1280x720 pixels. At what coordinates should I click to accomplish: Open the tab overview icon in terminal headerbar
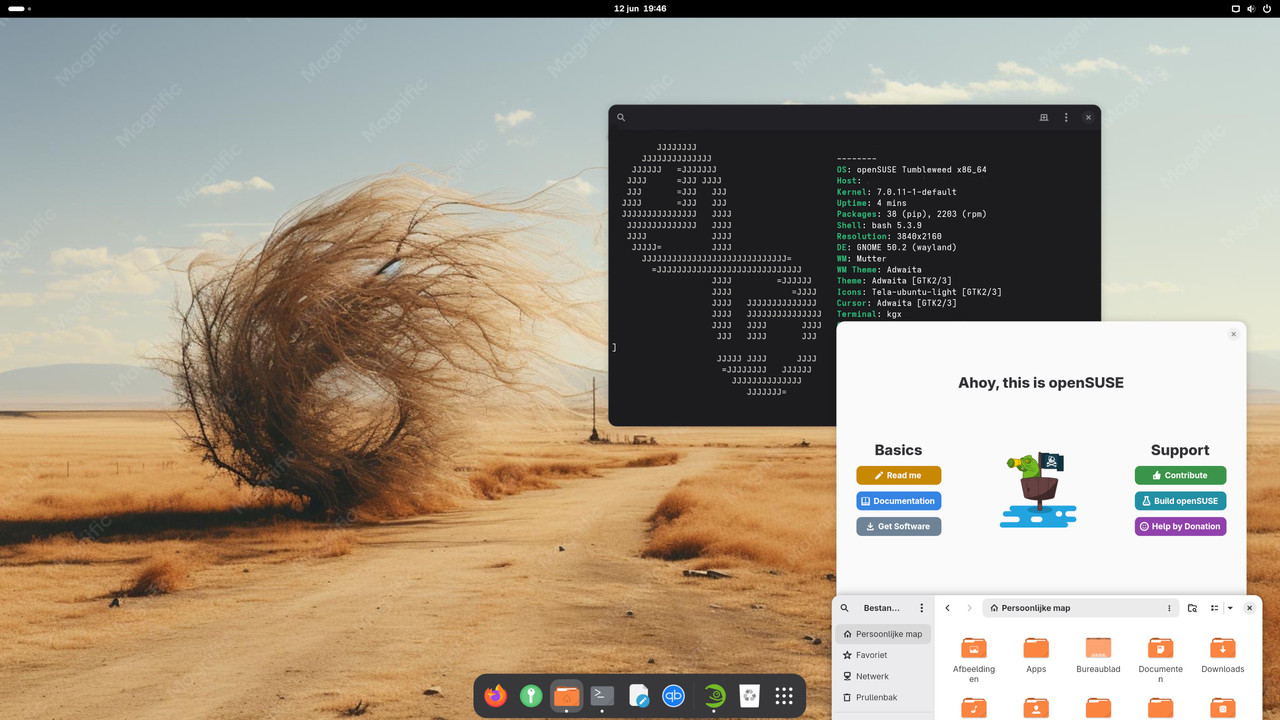click(x=1044, y=117)
